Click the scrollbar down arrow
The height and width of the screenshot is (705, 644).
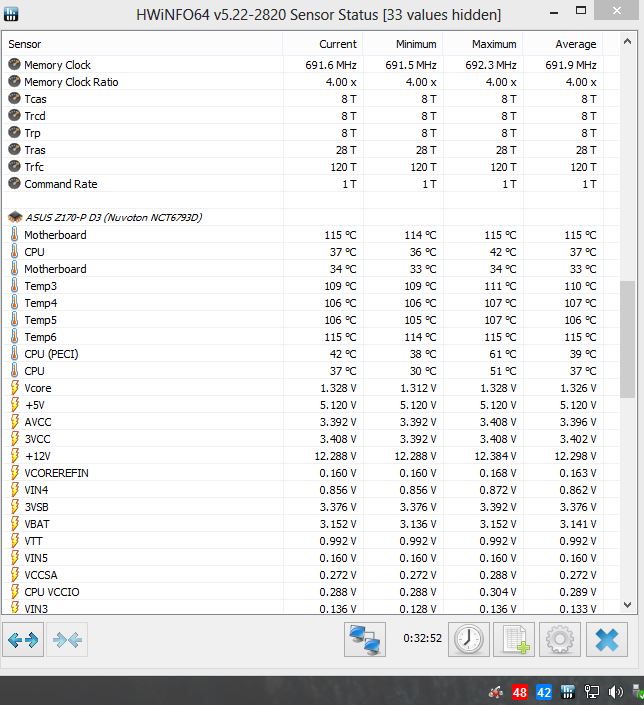point(627,605)
